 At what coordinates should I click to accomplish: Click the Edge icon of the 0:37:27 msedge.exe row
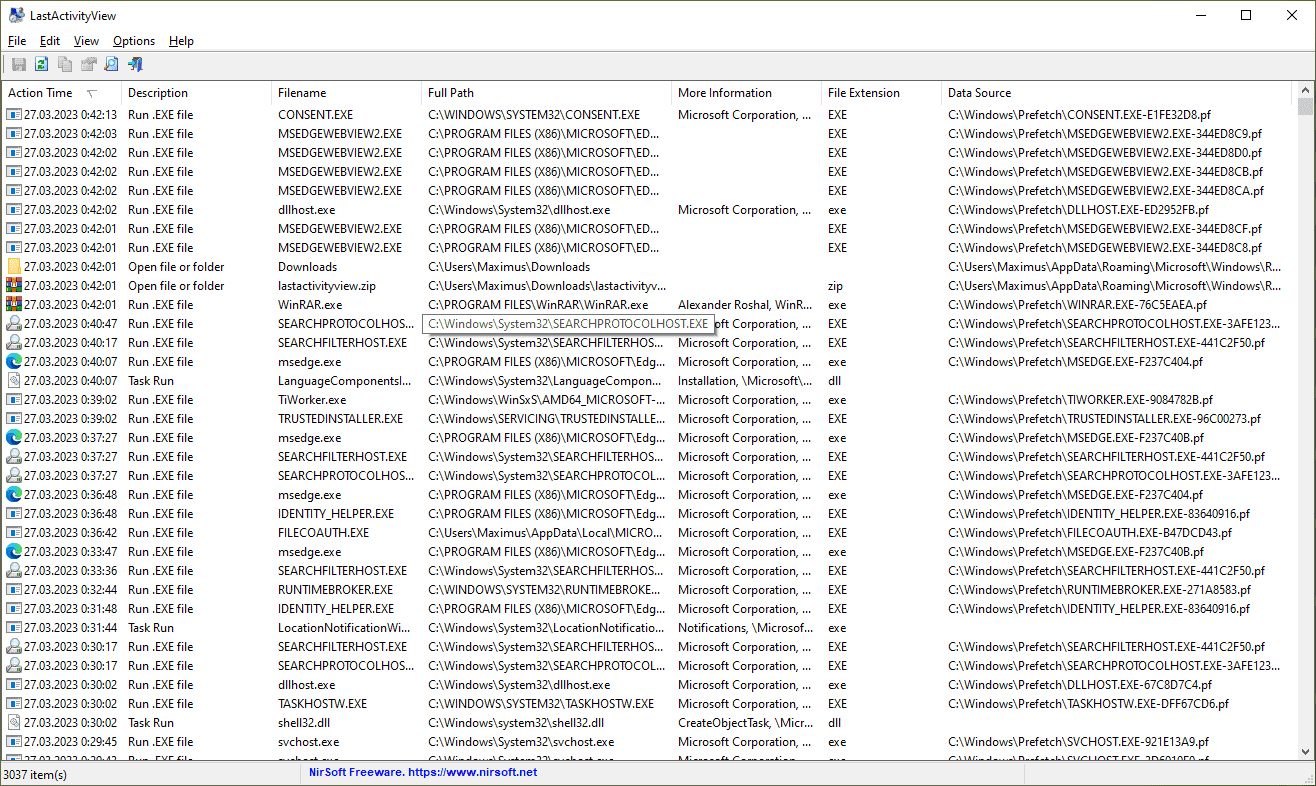(14, 438)
